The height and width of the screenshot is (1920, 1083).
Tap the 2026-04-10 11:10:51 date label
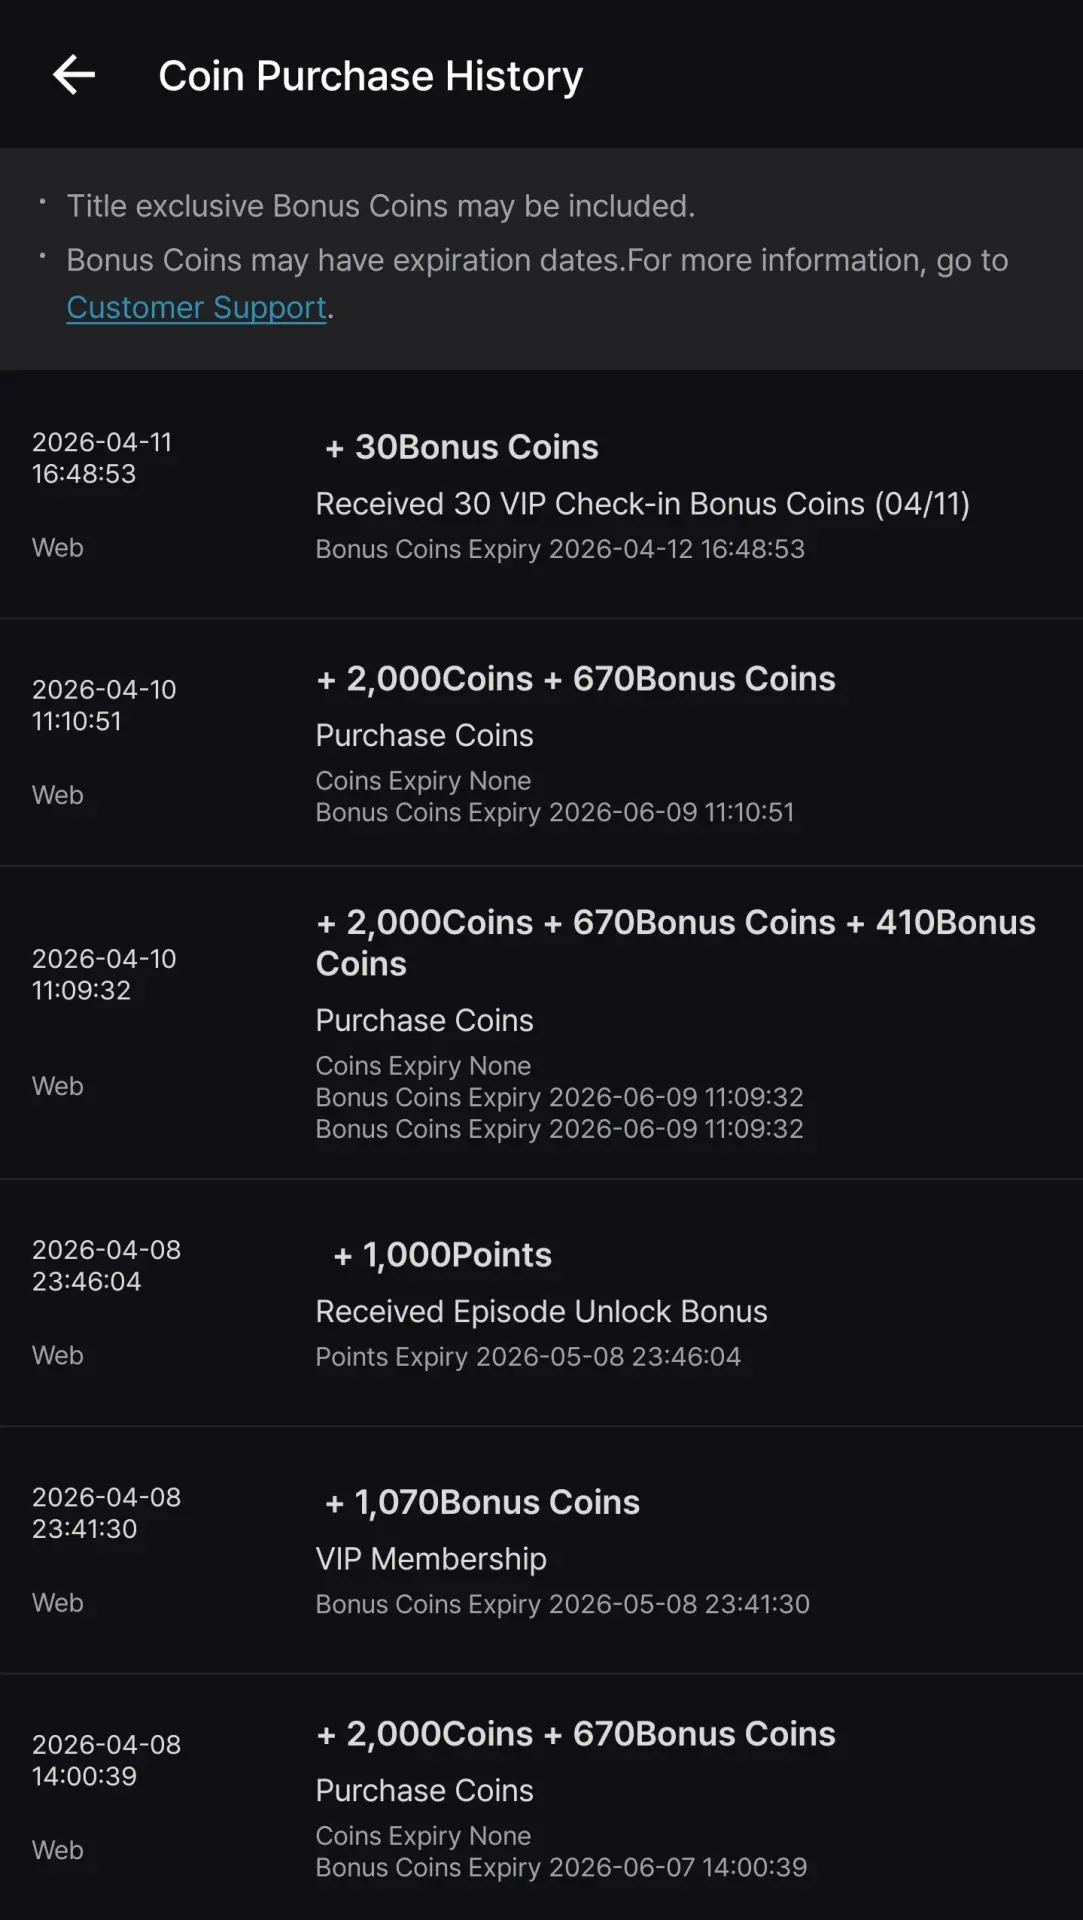point(104,705)
